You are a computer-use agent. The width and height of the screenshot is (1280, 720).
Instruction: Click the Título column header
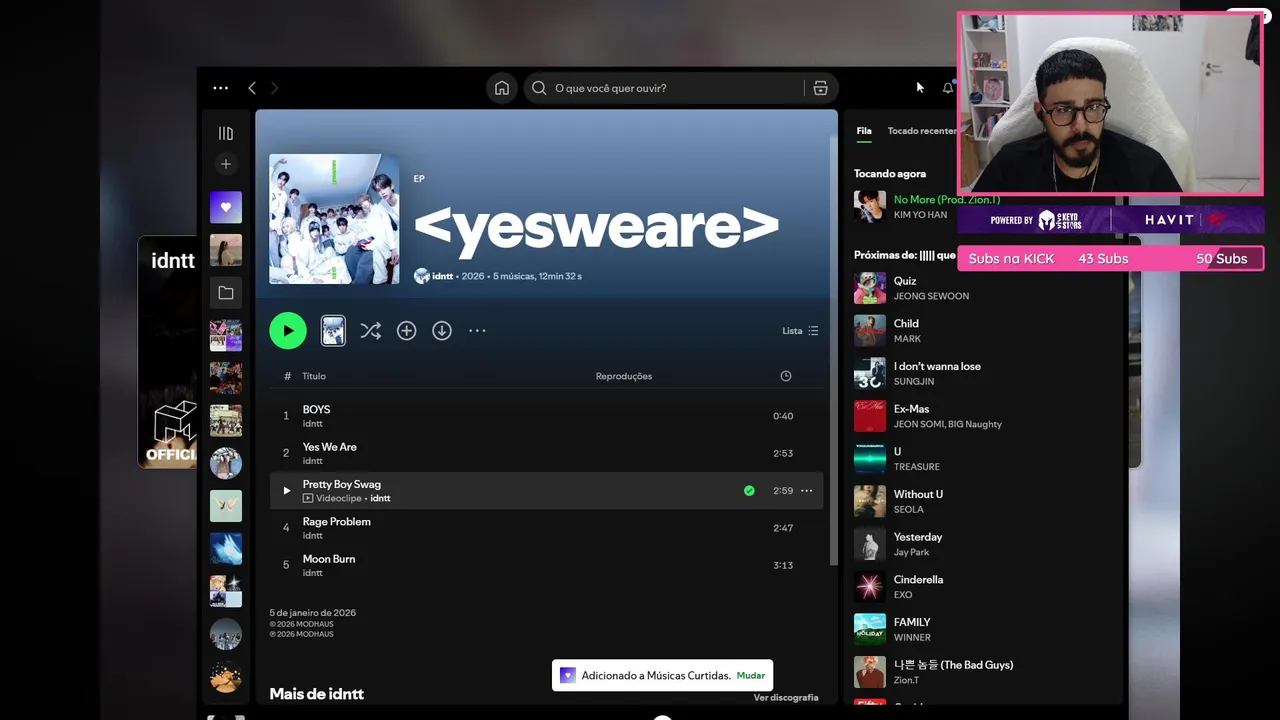314,376
